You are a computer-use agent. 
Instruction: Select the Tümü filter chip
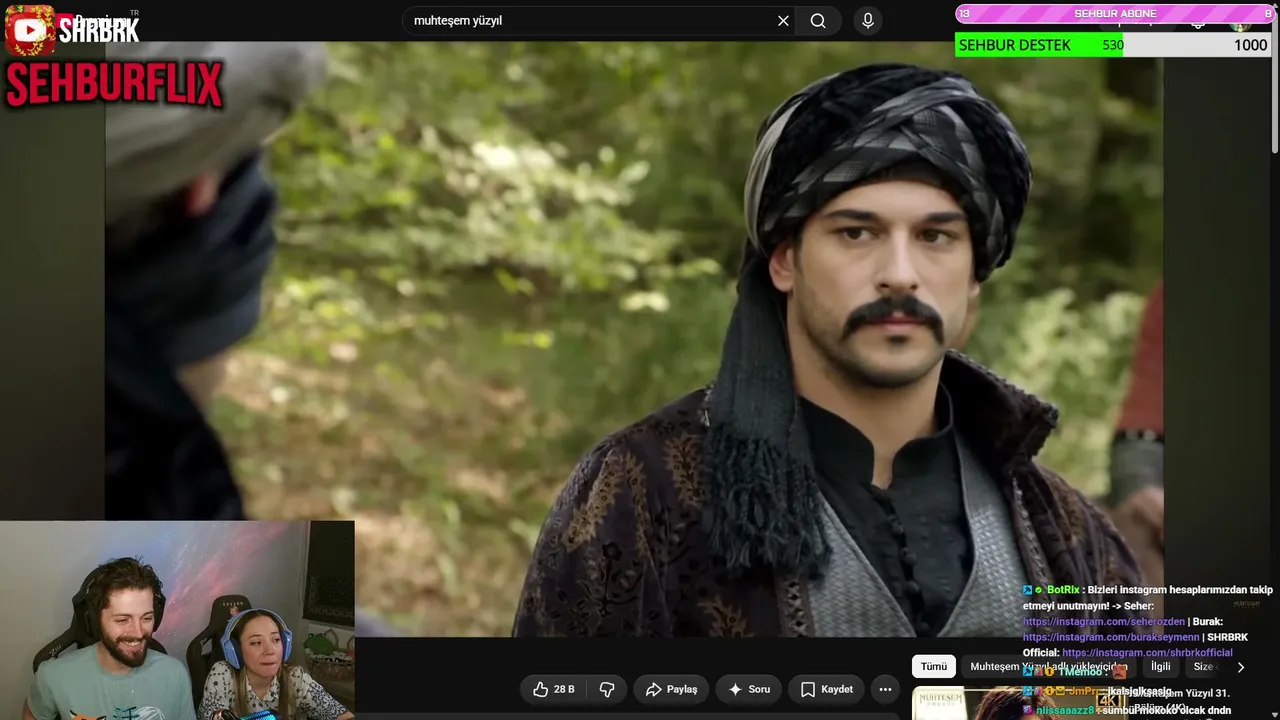click(x=934, y=666)
